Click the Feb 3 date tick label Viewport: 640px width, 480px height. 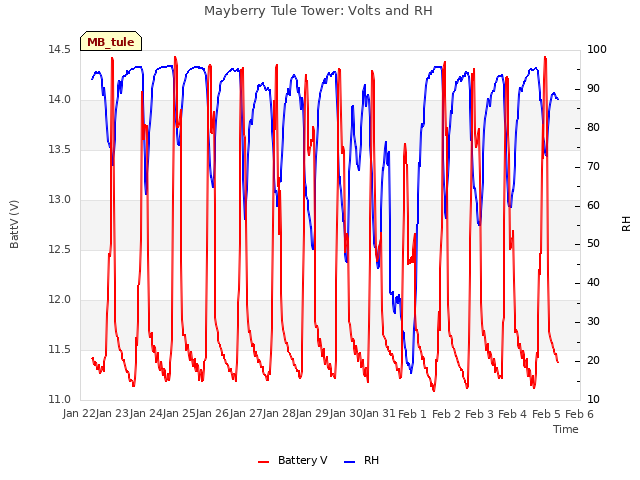pos(479,414)
